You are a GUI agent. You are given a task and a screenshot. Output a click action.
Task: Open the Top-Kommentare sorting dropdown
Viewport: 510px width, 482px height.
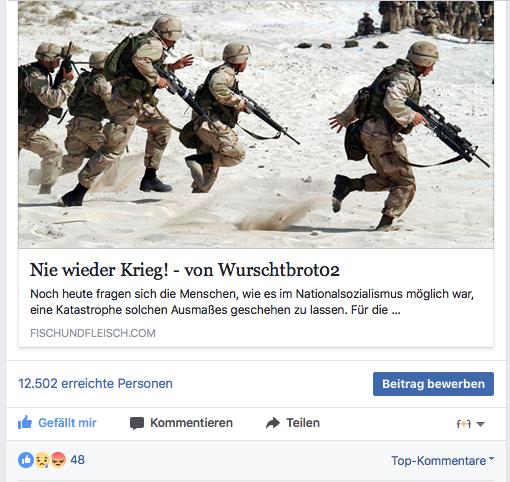coord(442,461)
